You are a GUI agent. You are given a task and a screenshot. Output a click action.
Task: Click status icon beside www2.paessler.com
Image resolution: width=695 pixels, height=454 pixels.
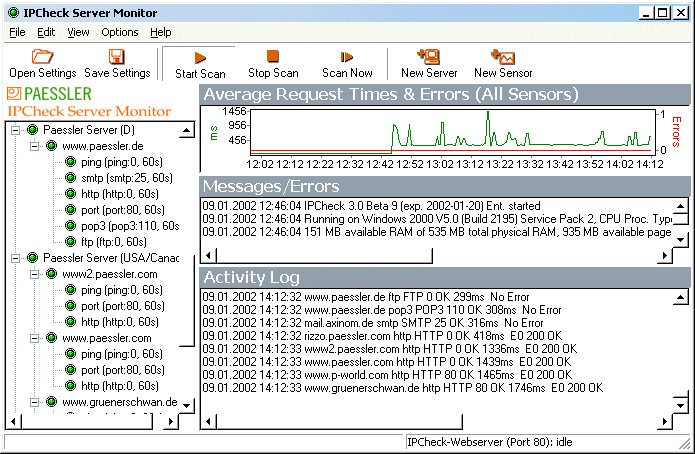tap(51, 274)
